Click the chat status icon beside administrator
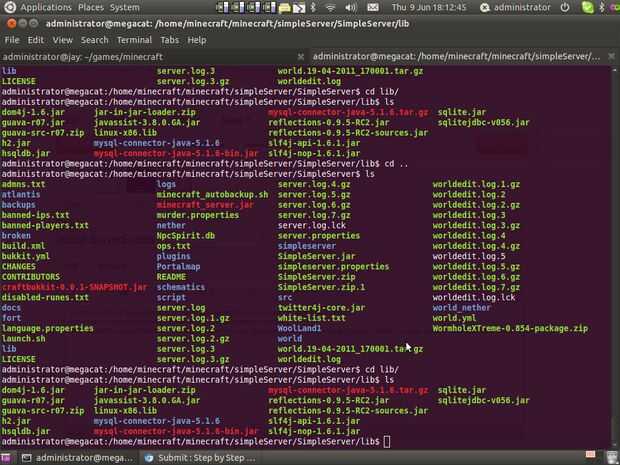 [485, 7]
